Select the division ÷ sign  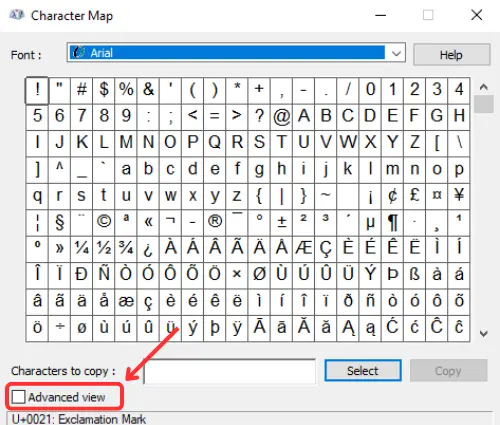[59, 328]
